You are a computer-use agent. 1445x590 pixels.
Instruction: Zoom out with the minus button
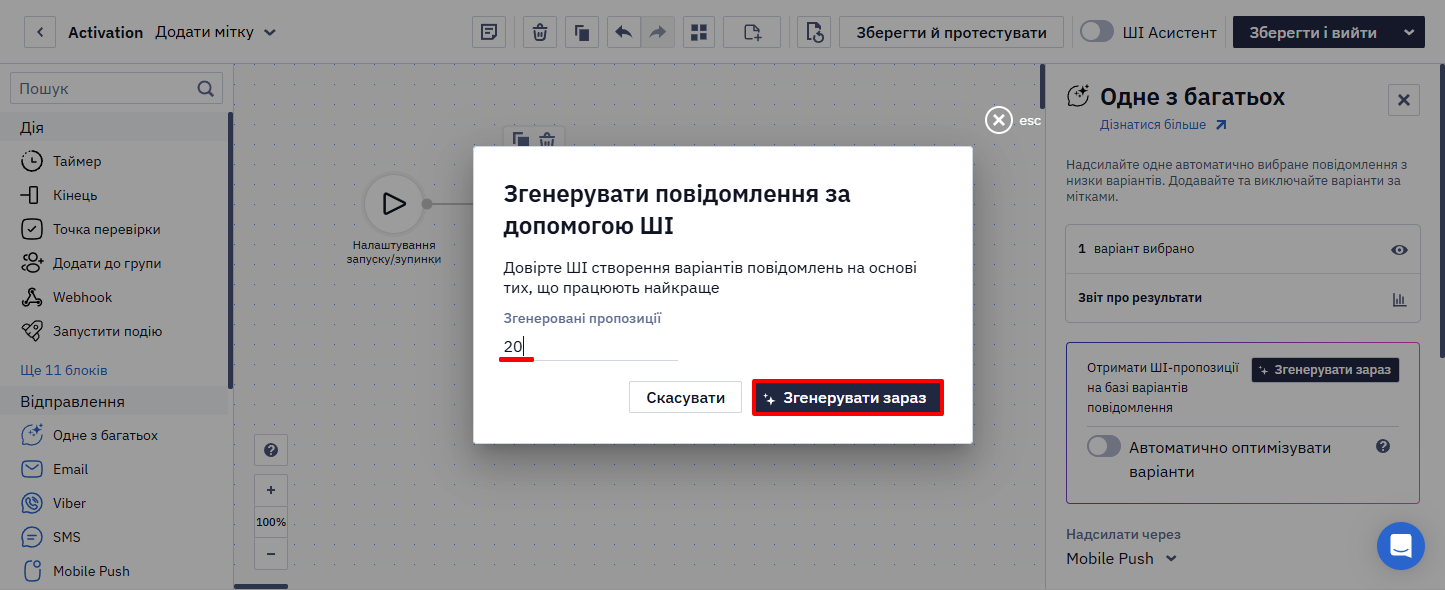pos(271,553)
